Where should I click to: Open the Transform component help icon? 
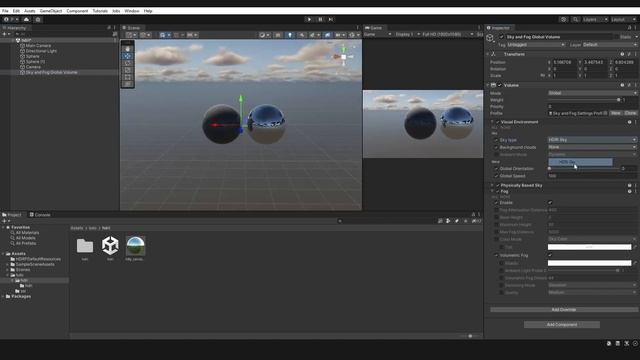click(x=622, y=54)
